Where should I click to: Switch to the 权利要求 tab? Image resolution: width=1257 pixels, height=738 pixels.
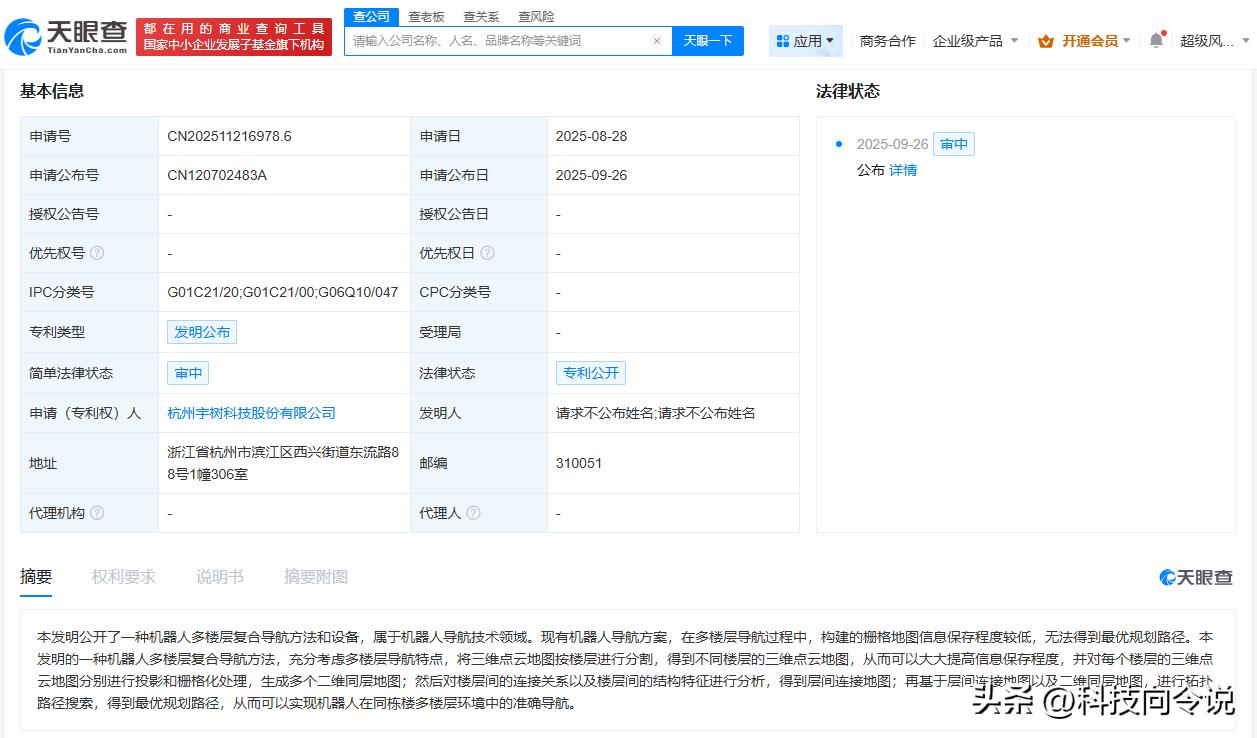click(124, 577)
